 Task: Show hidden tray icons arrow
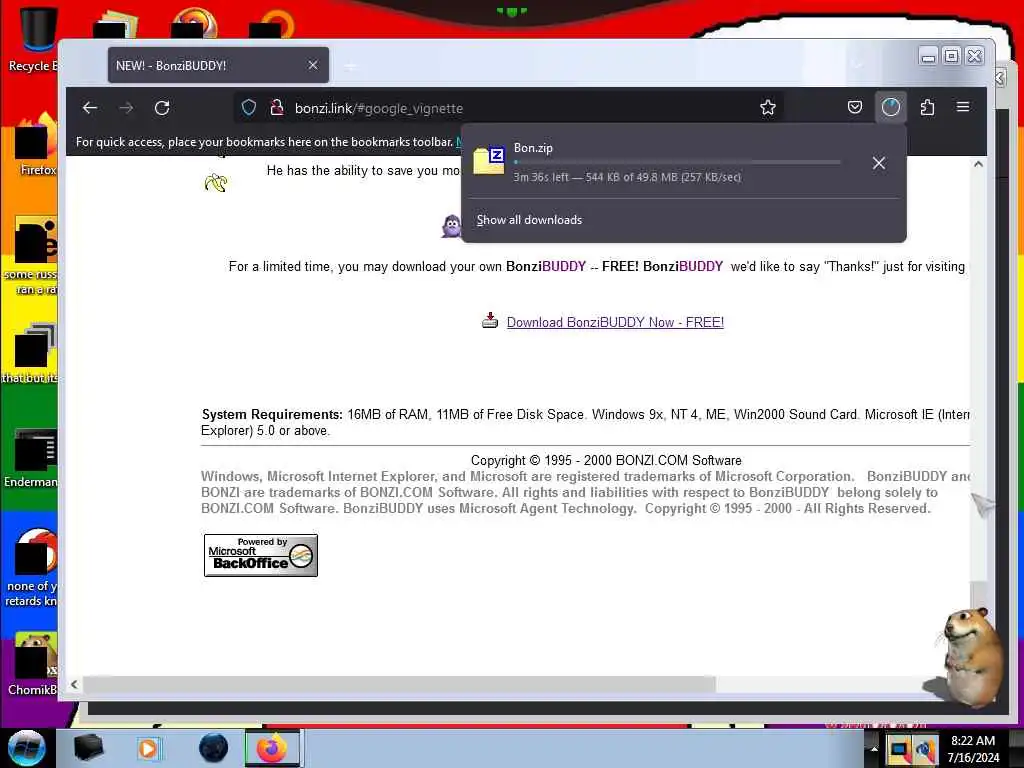point(874,749)
